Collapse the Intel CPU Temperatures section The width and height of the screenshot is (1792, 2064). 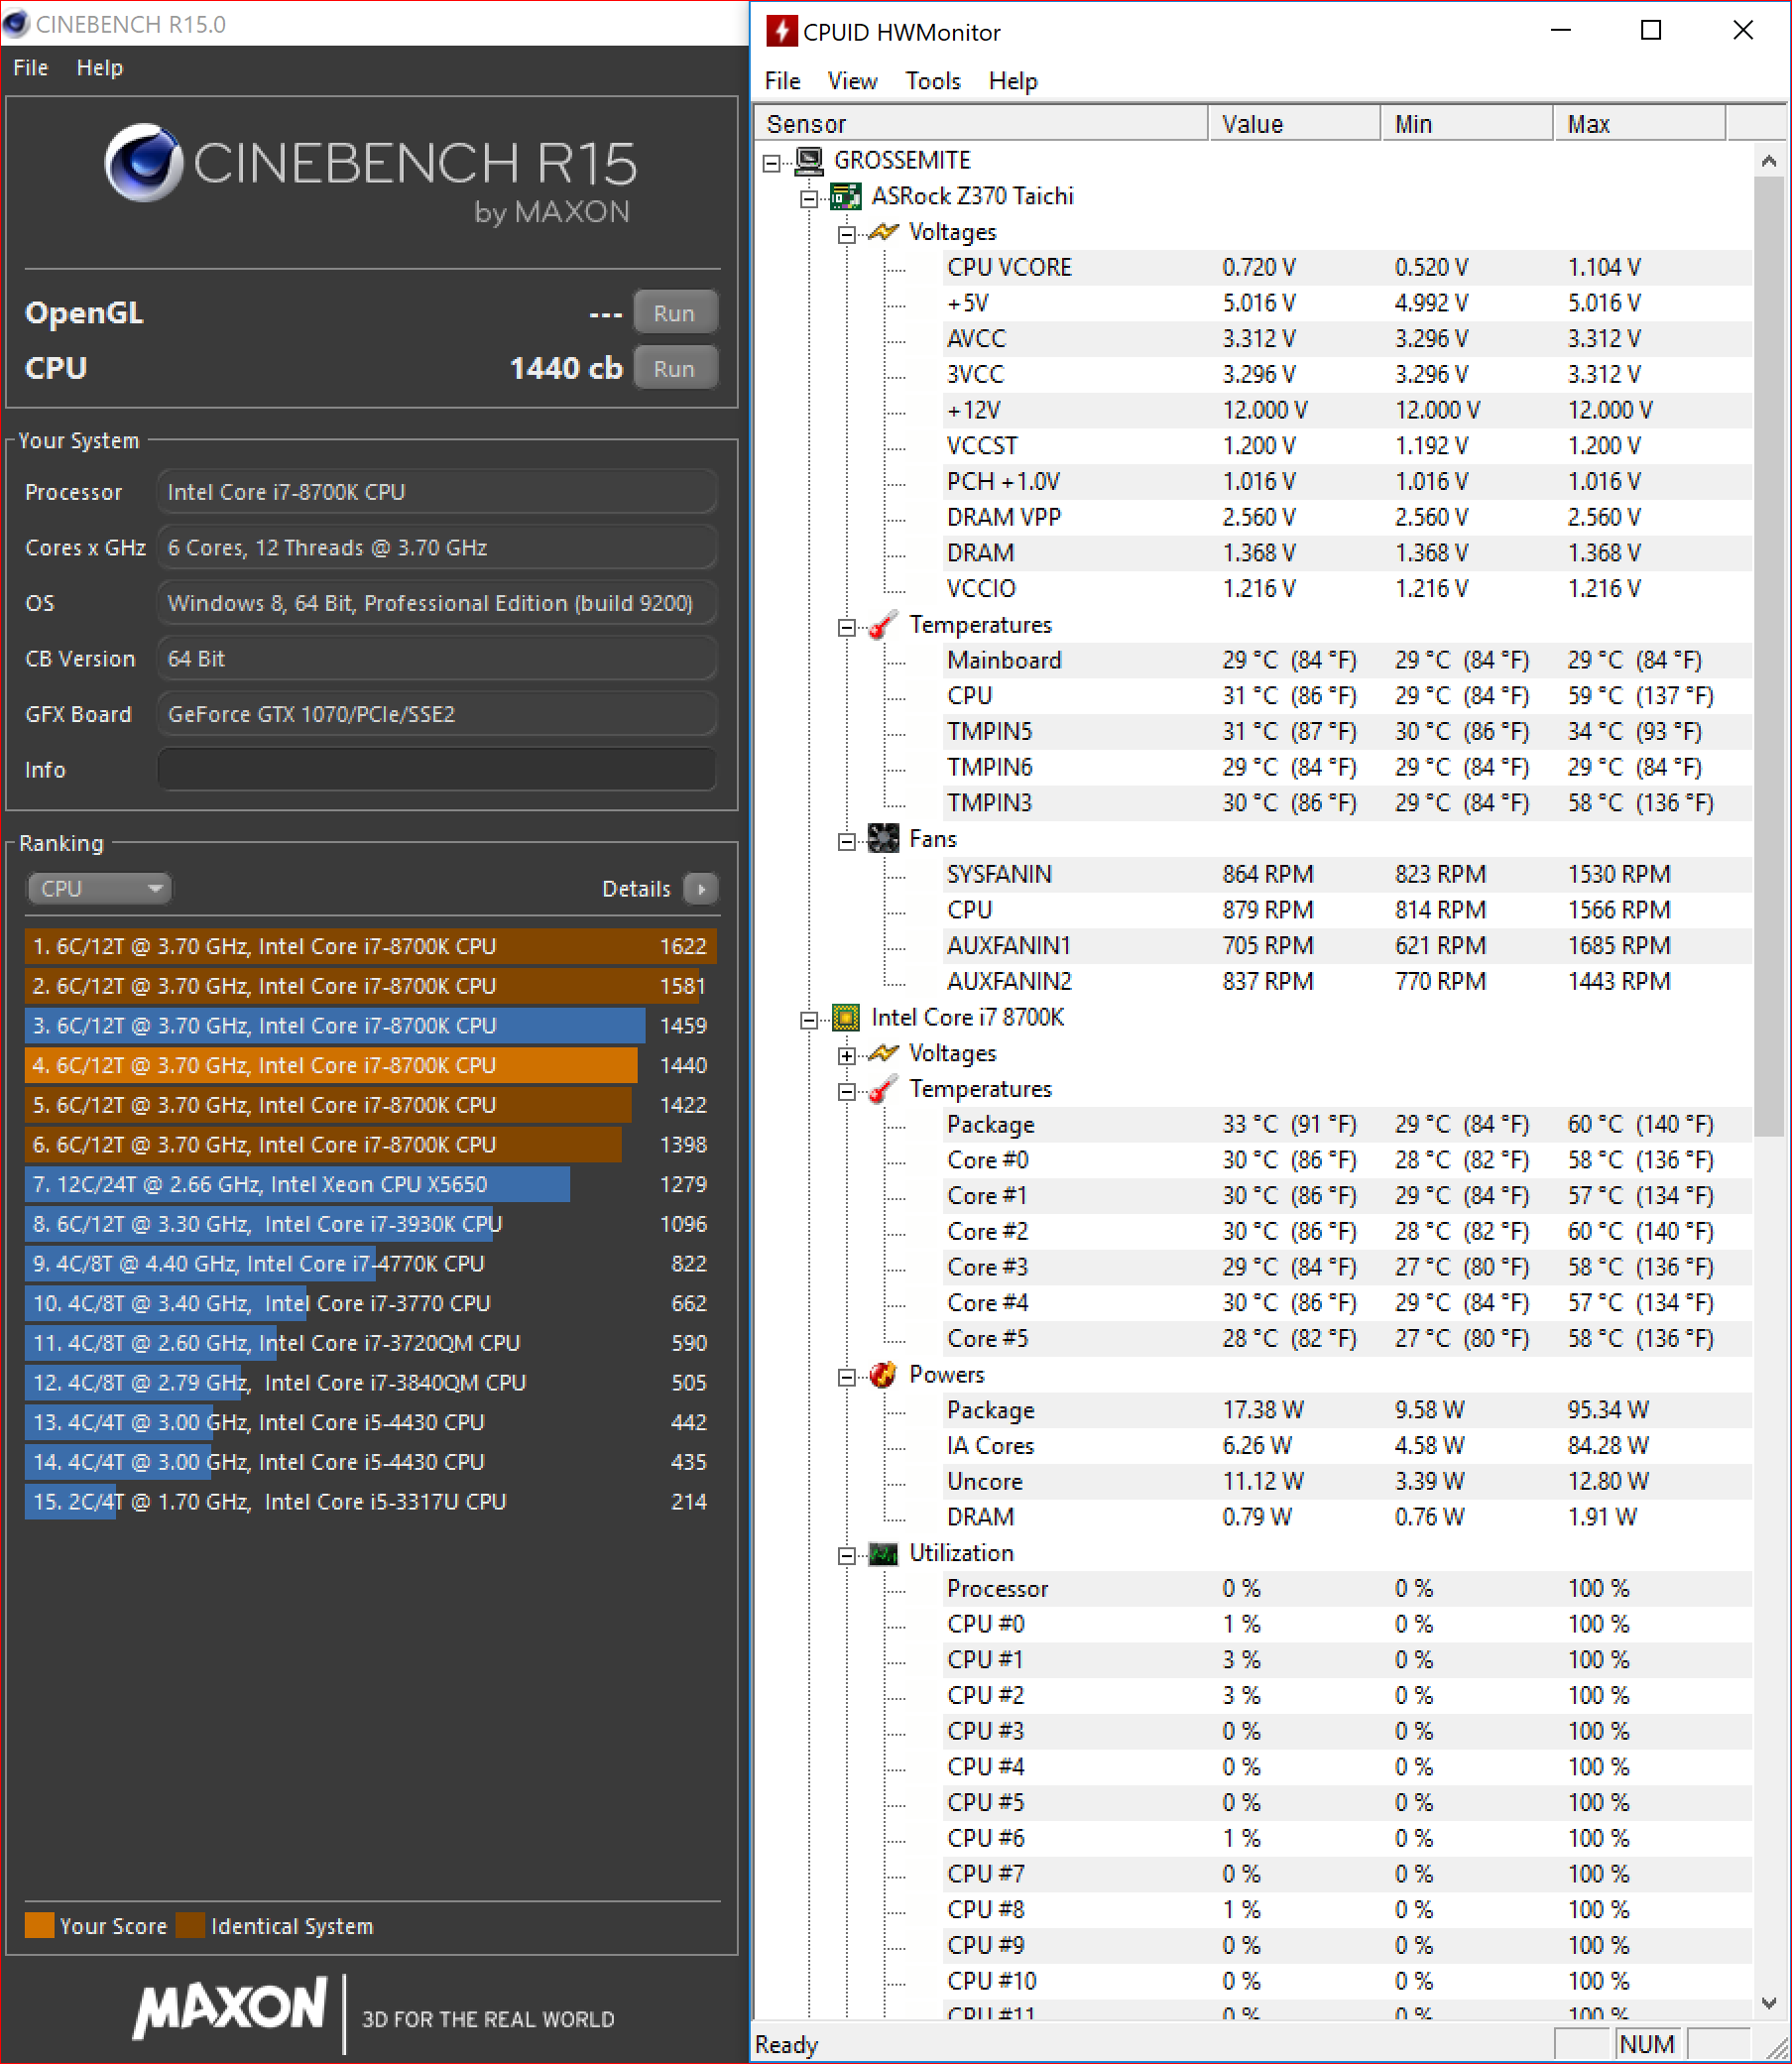click(x=846, y=1091)
